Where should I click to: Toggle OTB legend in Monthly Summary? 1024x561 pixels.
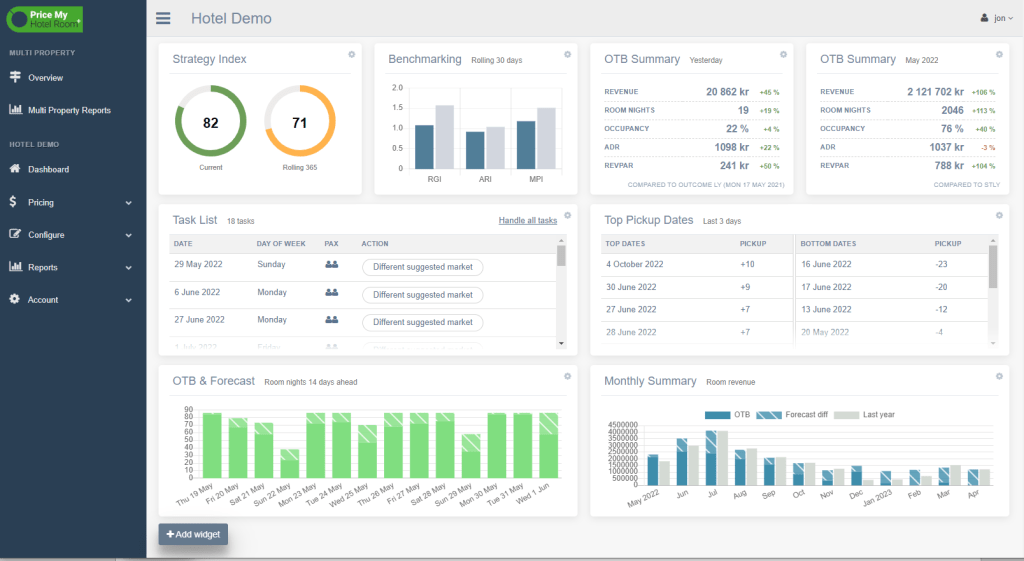[x=727, y=414]
